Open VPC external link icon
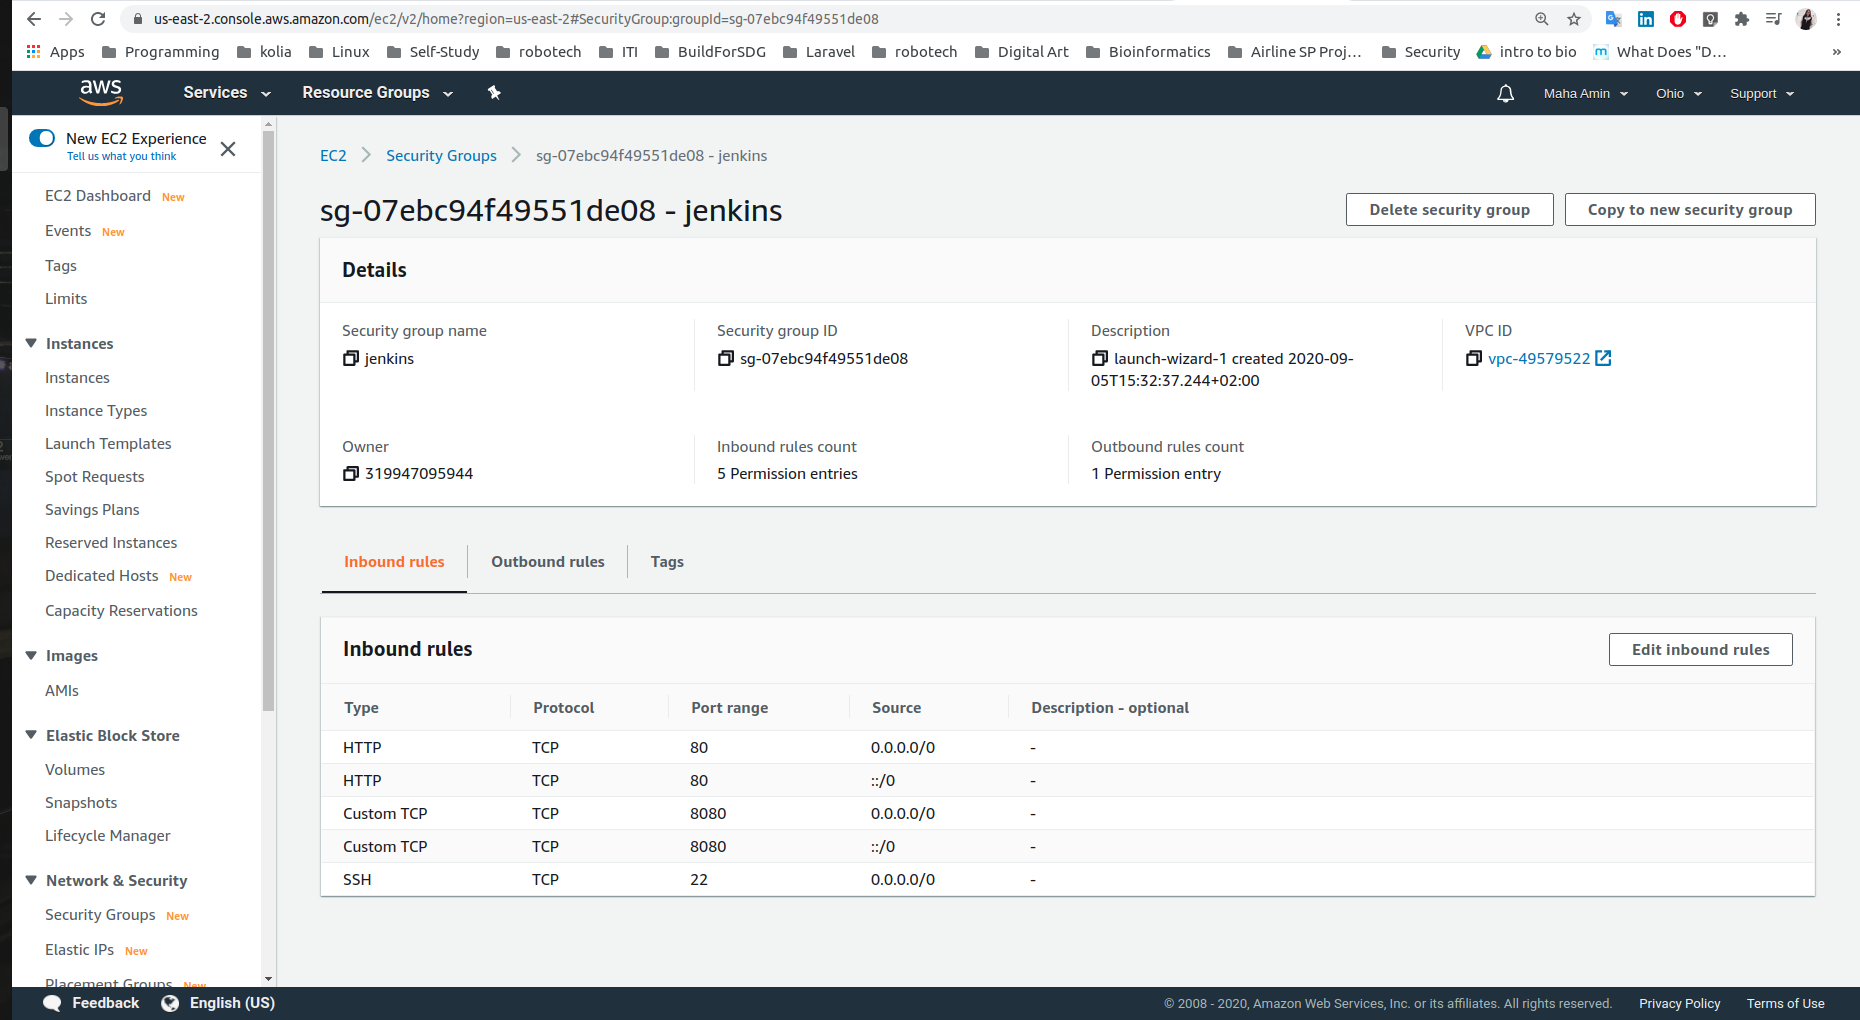 point(1603,358)
